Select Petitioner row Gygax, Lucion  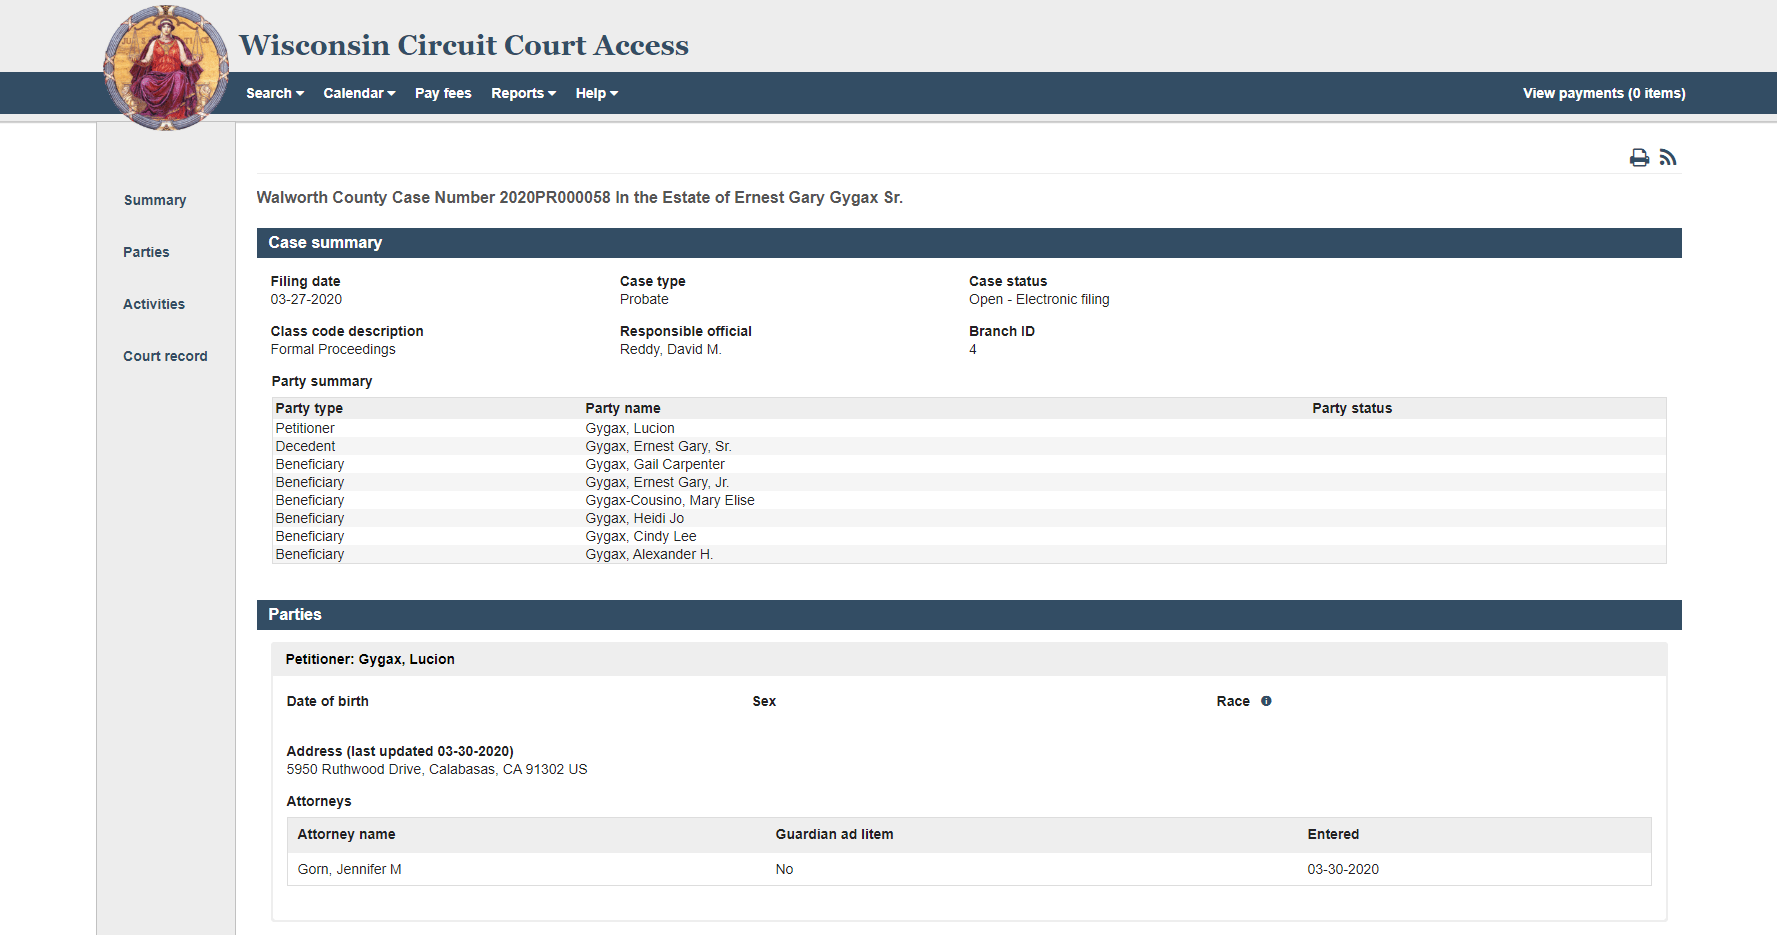pos(969,428)
